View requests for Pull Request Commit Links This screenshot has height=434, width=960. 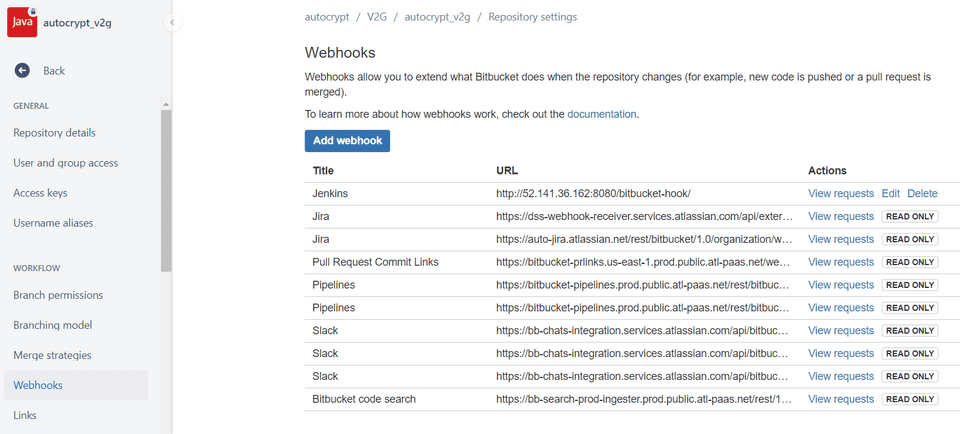click(x=840, y=262)
